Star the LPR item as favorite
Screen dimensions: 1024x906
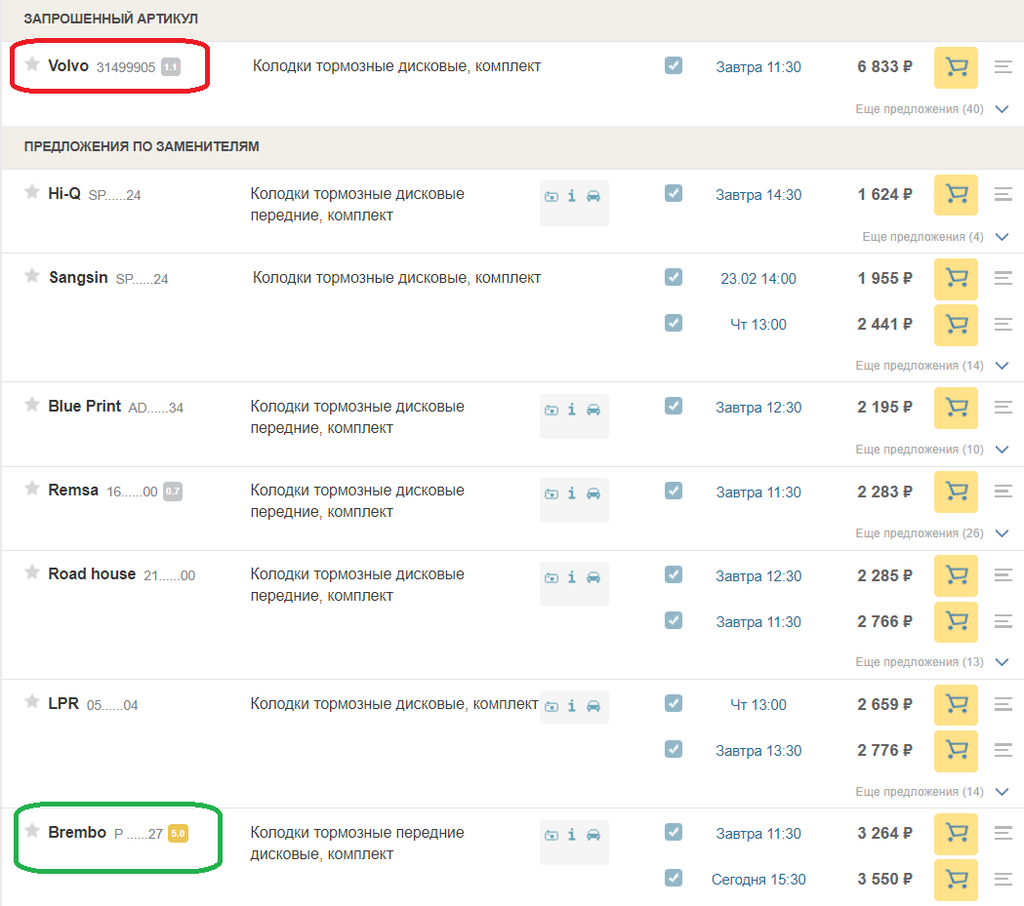point(31,702)
